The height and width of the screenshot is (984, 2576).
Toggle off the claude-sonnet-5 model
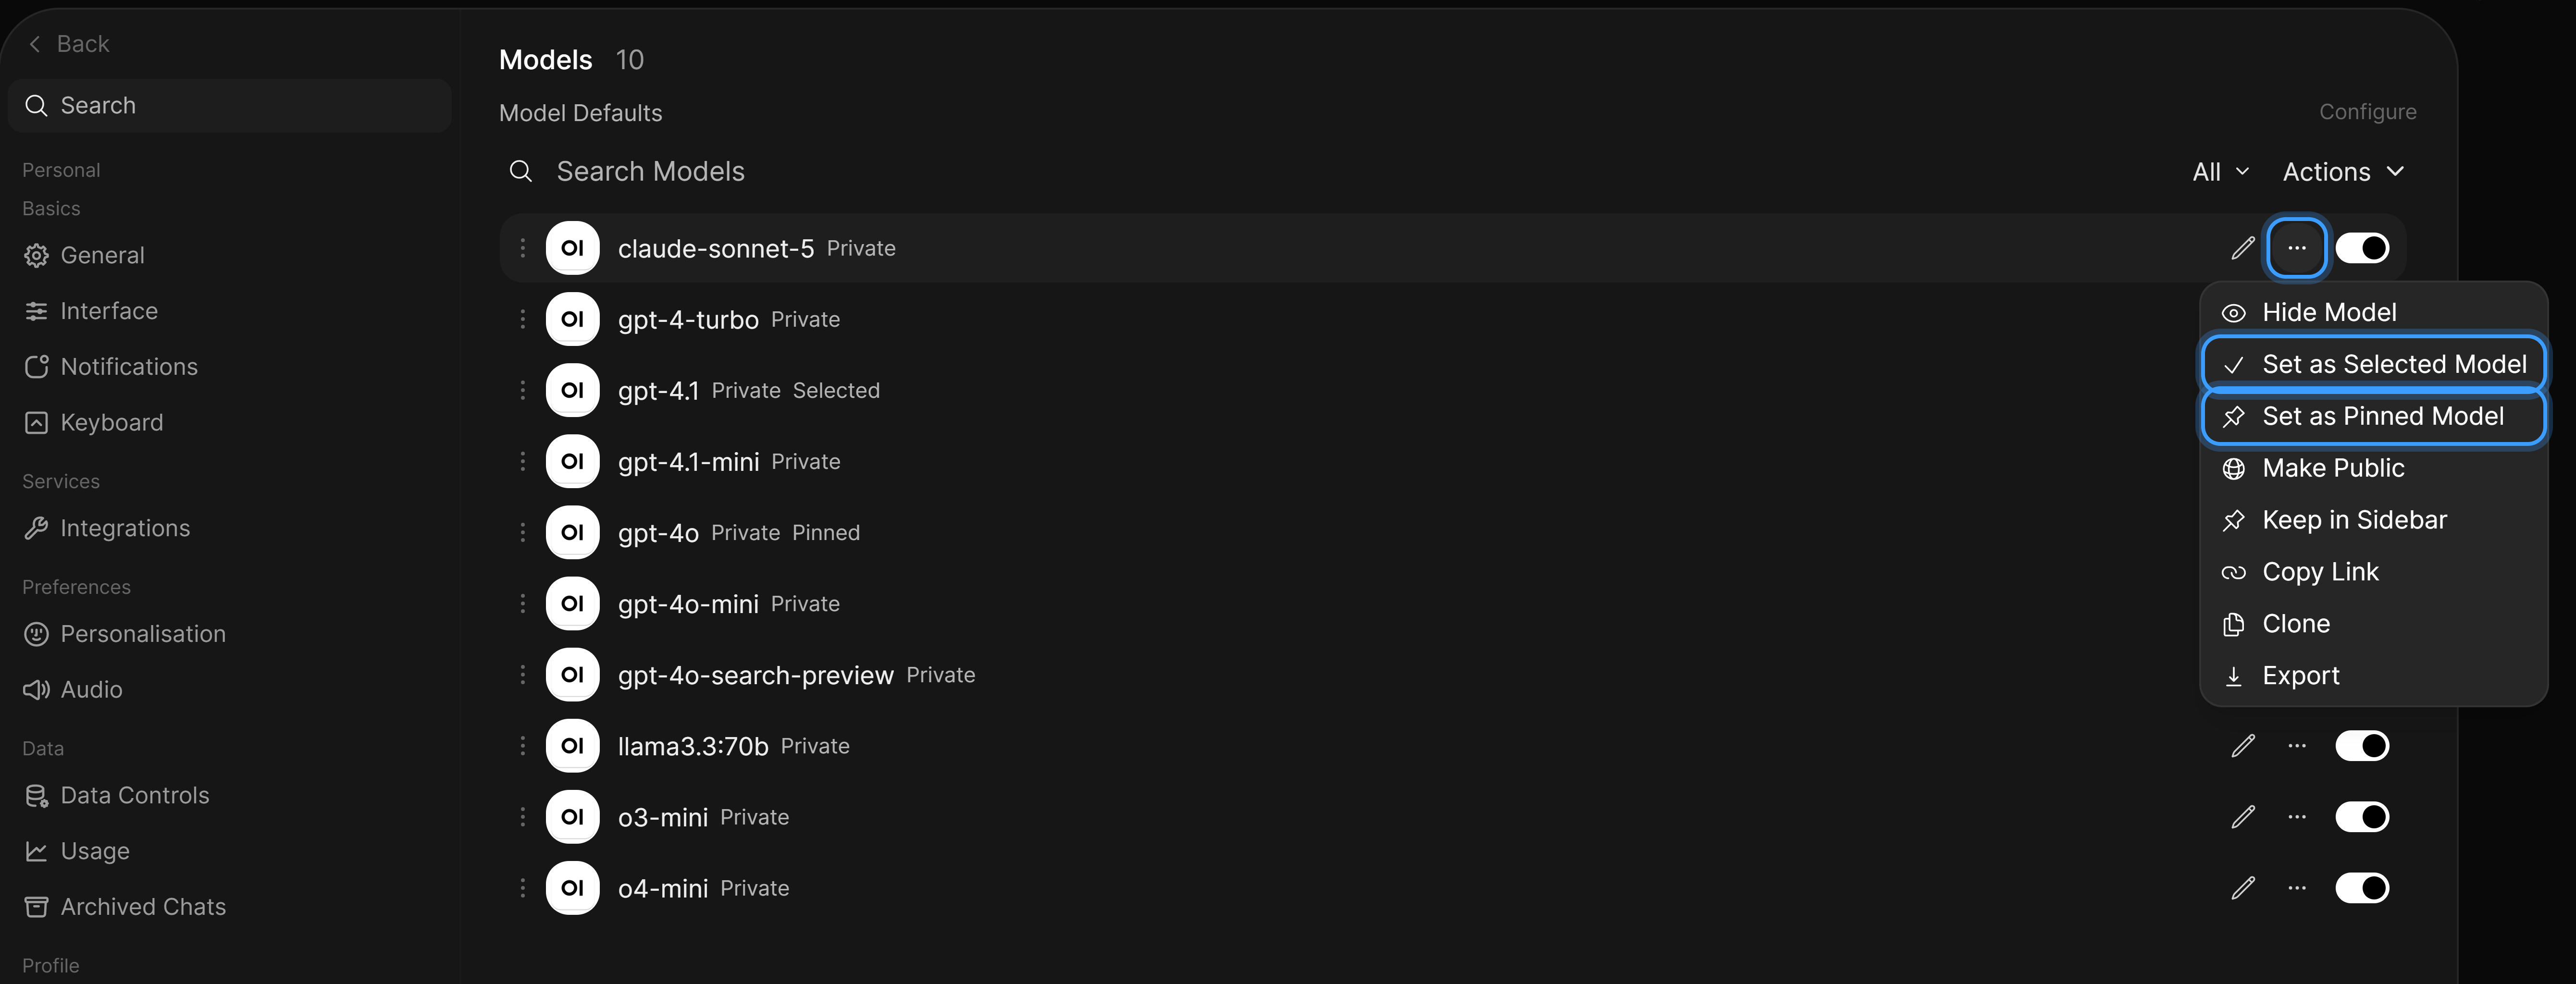(x=2362, y=248)
